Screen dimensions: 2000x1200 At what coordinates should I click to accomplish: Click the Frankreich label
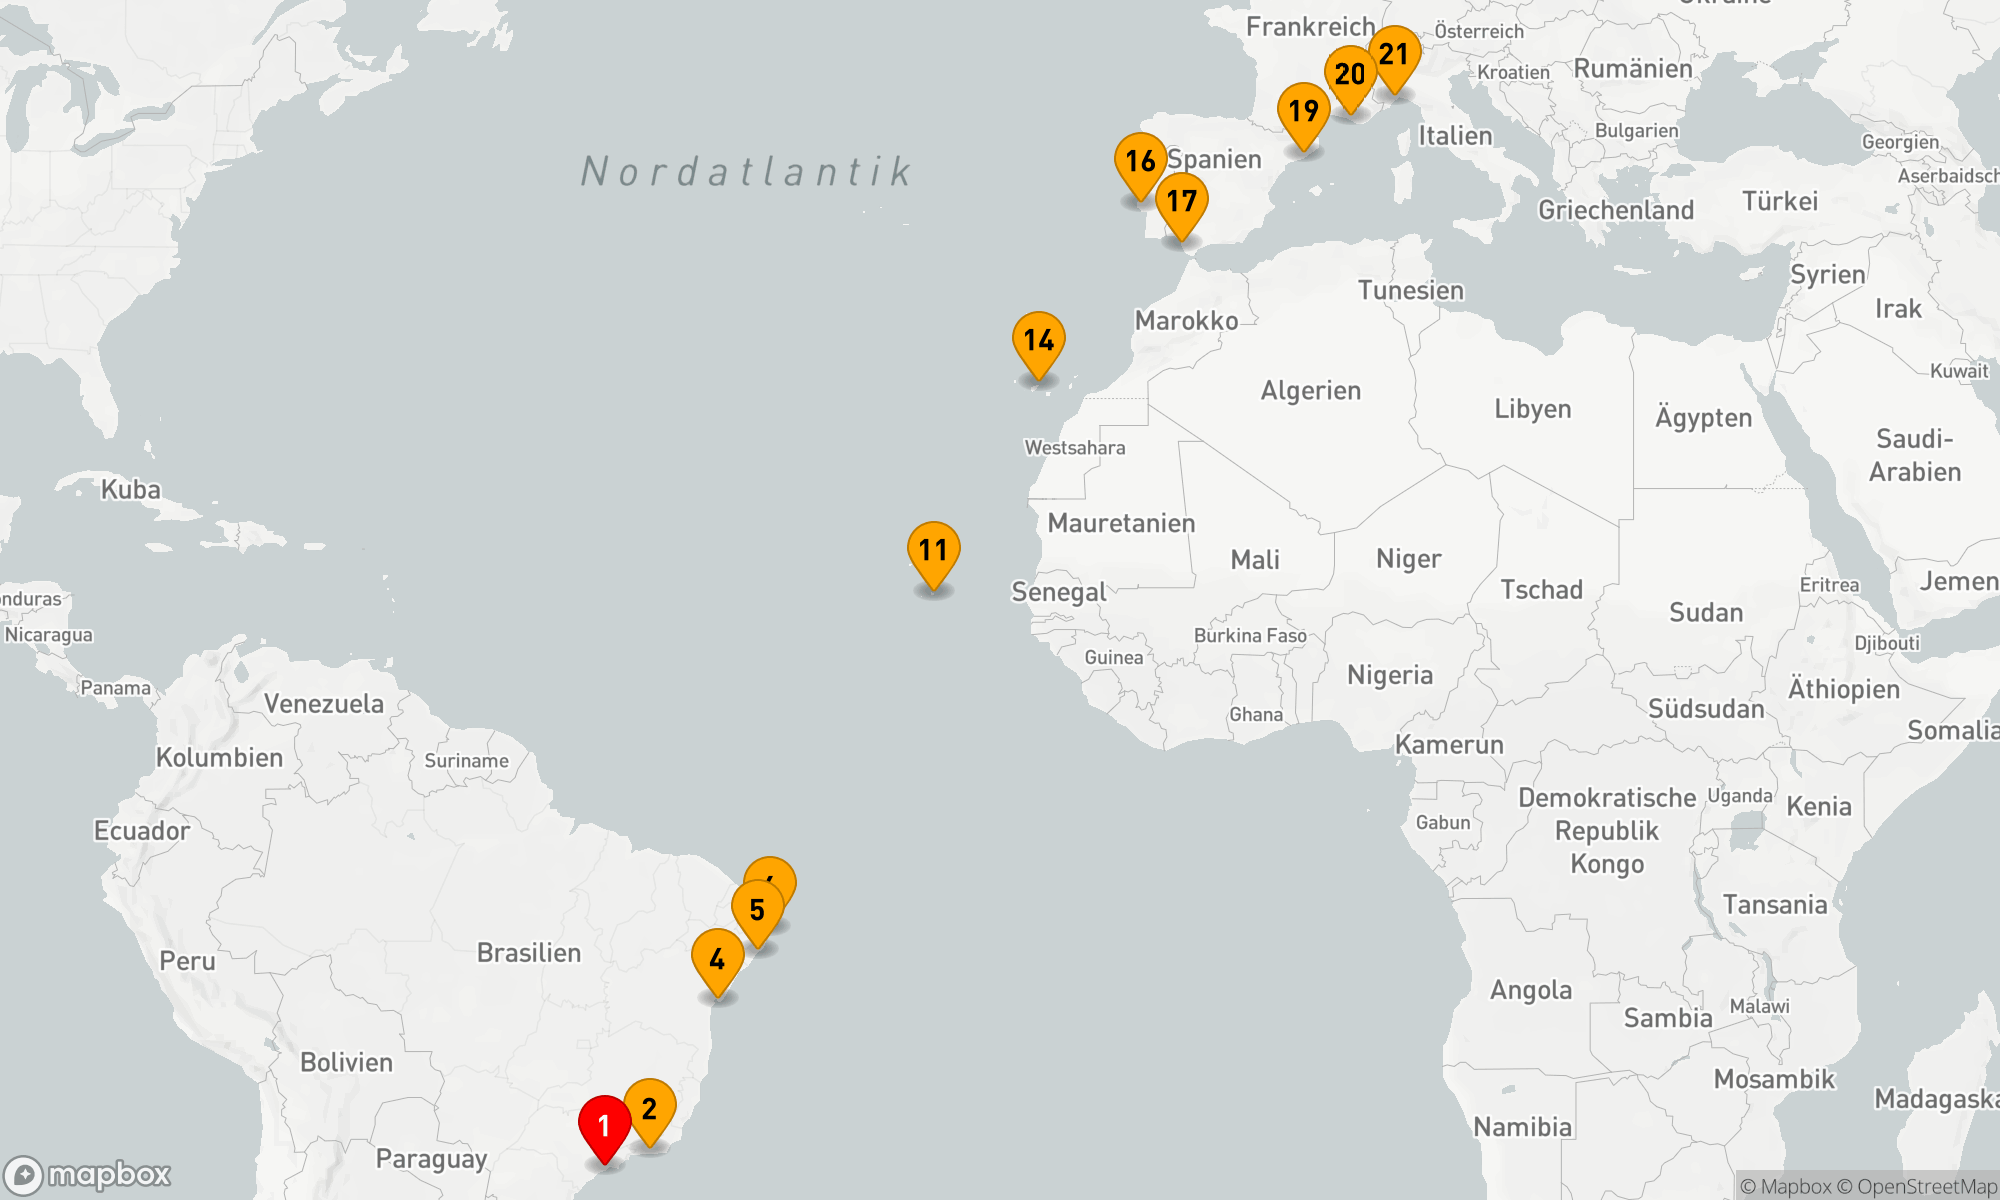tap(1311, 26)
